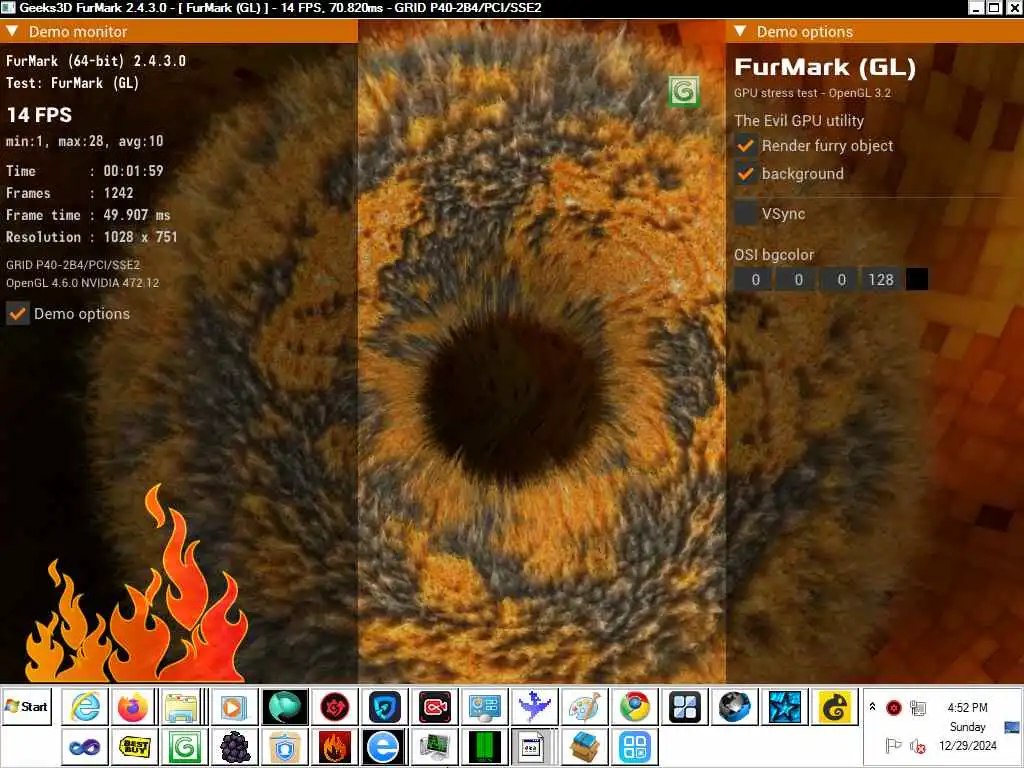Click the Frame time 49.907 ms line

[88, 215]
